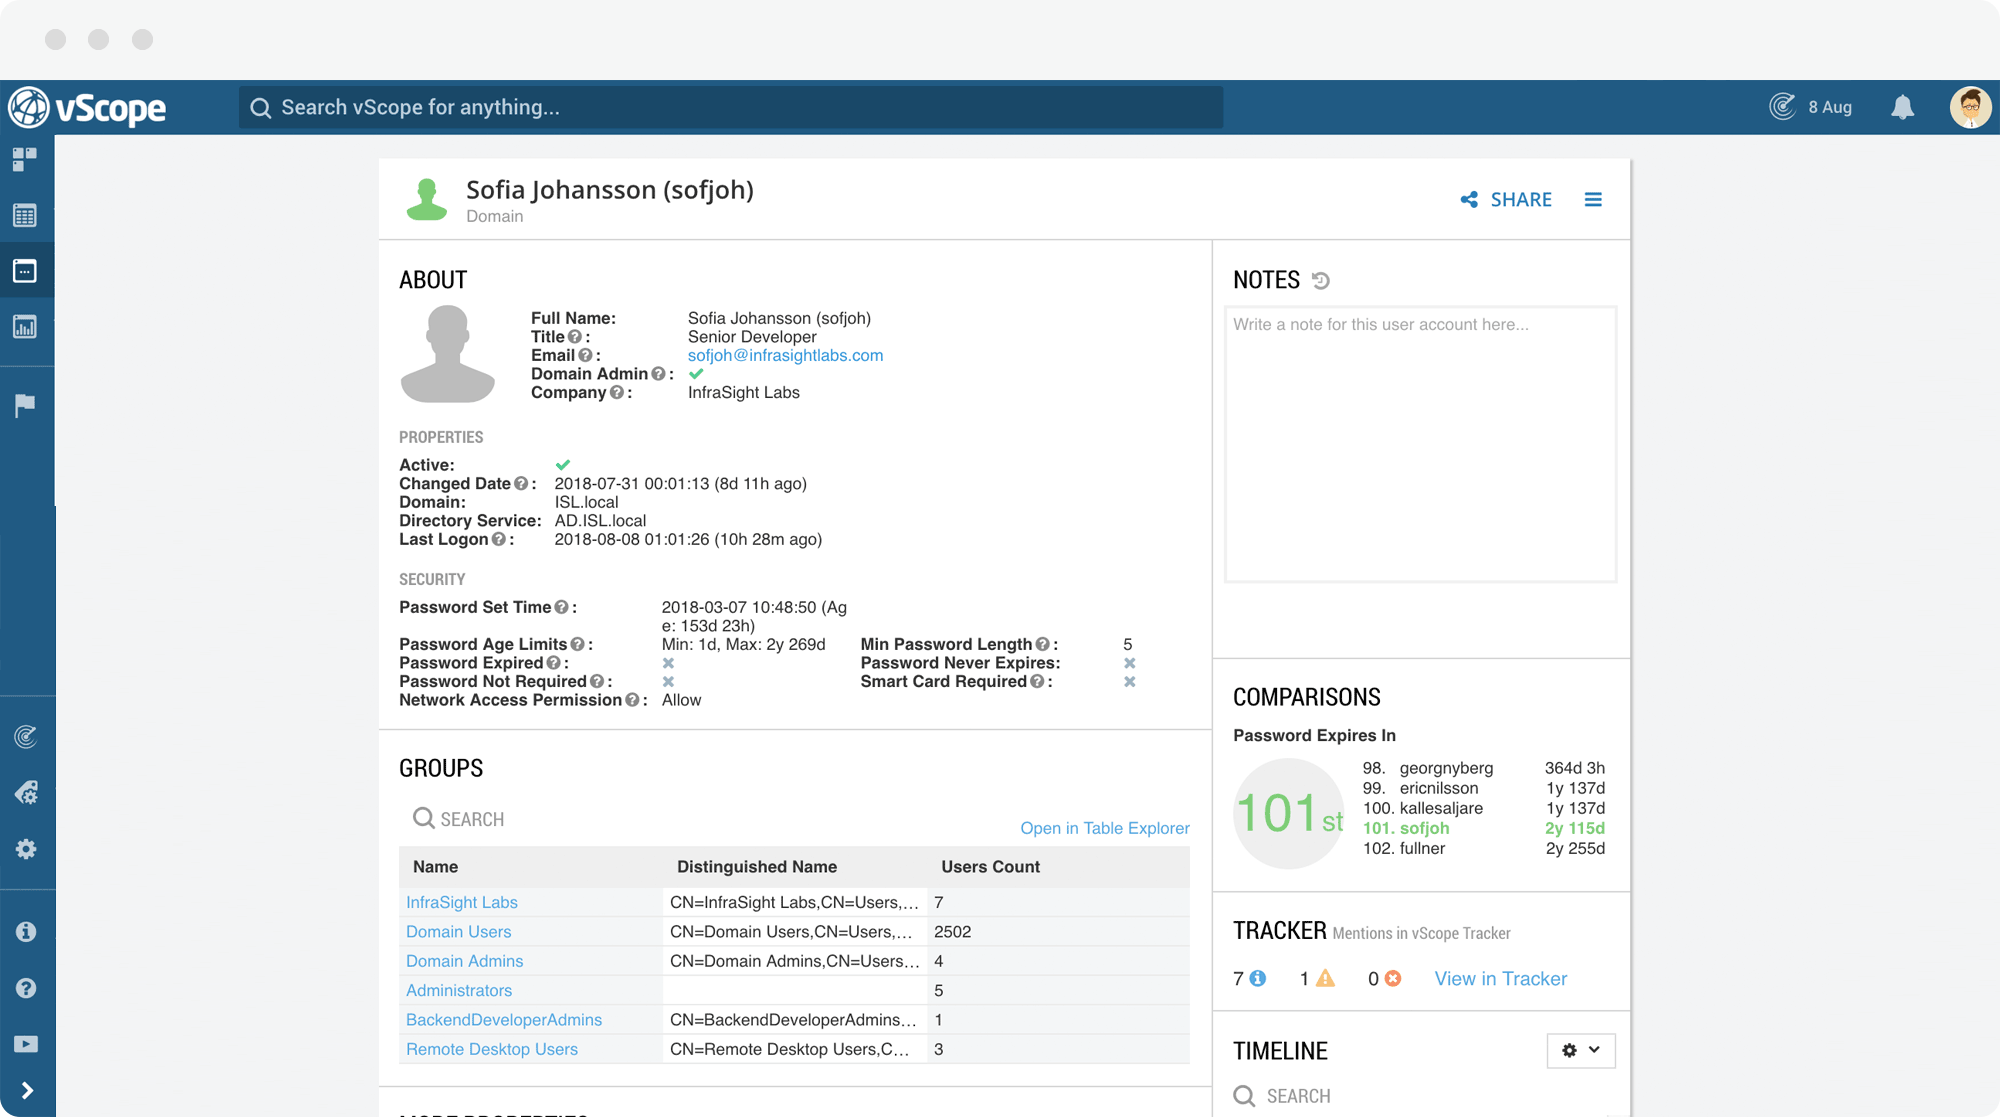
Task: Select the flag/bookmark icon in sidebar
Action: coord(25,404)
